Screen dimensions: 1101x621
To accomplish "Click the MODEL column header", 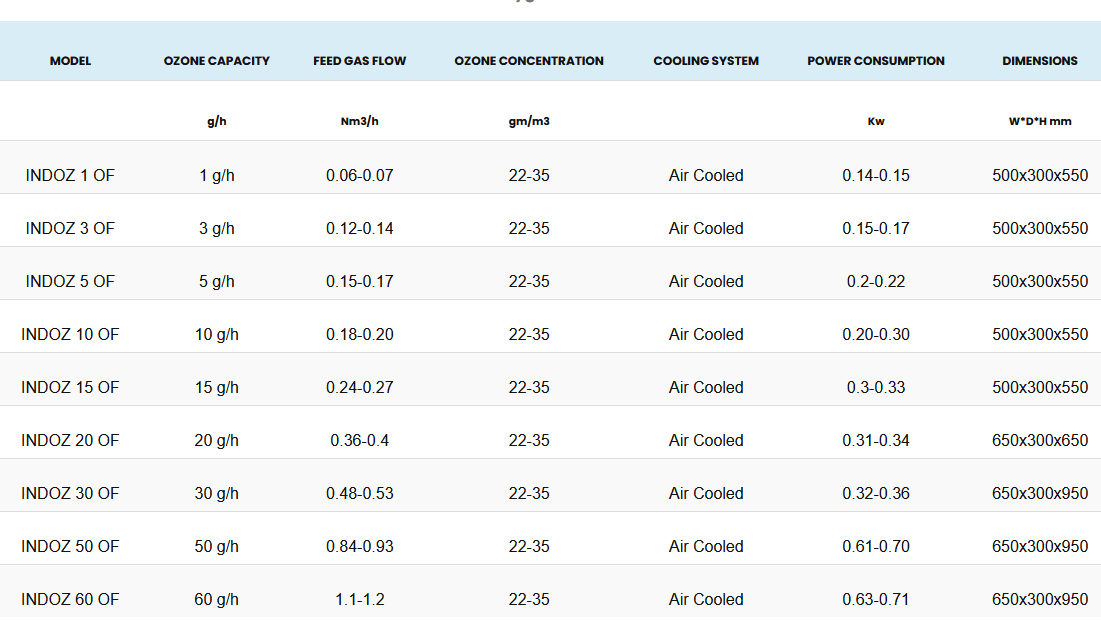I will pos(70,61).
